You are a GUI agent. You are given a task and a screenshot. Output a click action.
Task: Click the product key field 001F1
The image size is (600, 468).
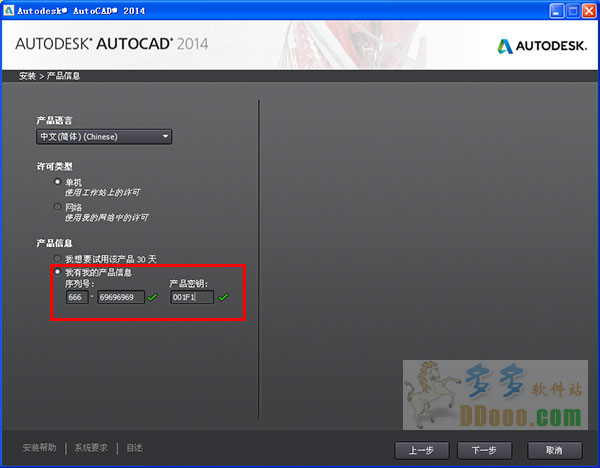click(192, 297)
